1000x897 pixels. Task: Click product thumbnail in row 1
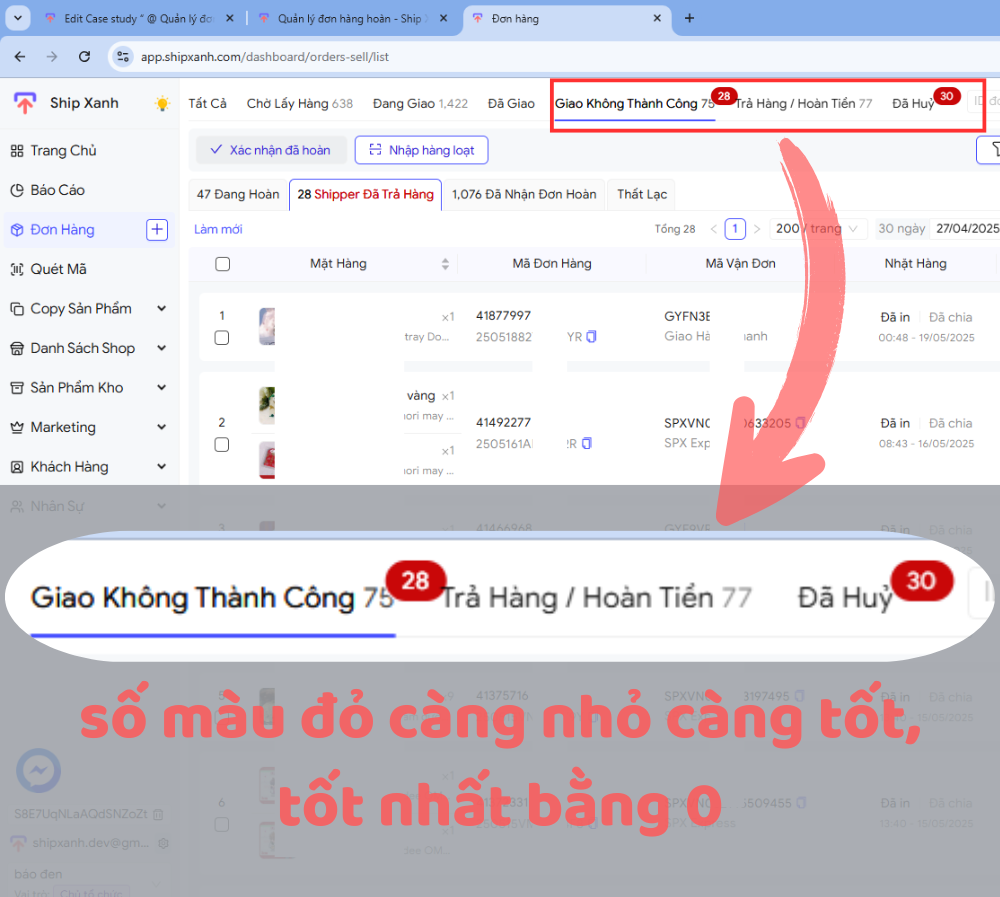coord(267,327)
